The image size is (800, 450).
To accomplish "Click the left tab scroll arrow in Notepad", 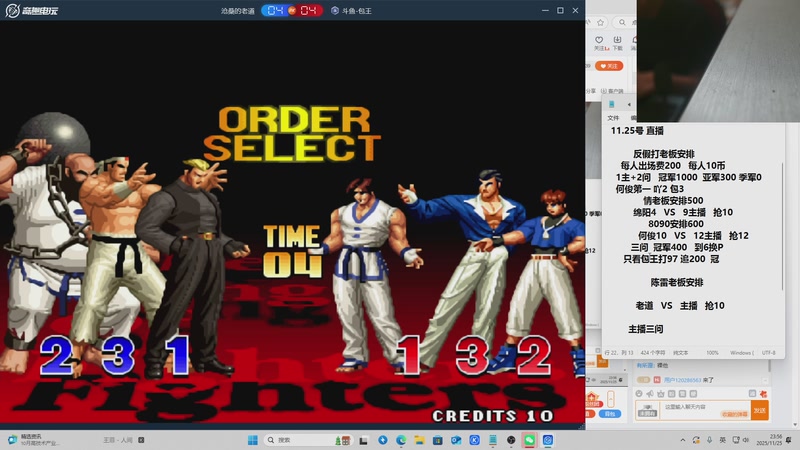I will (x=629, y=104).
